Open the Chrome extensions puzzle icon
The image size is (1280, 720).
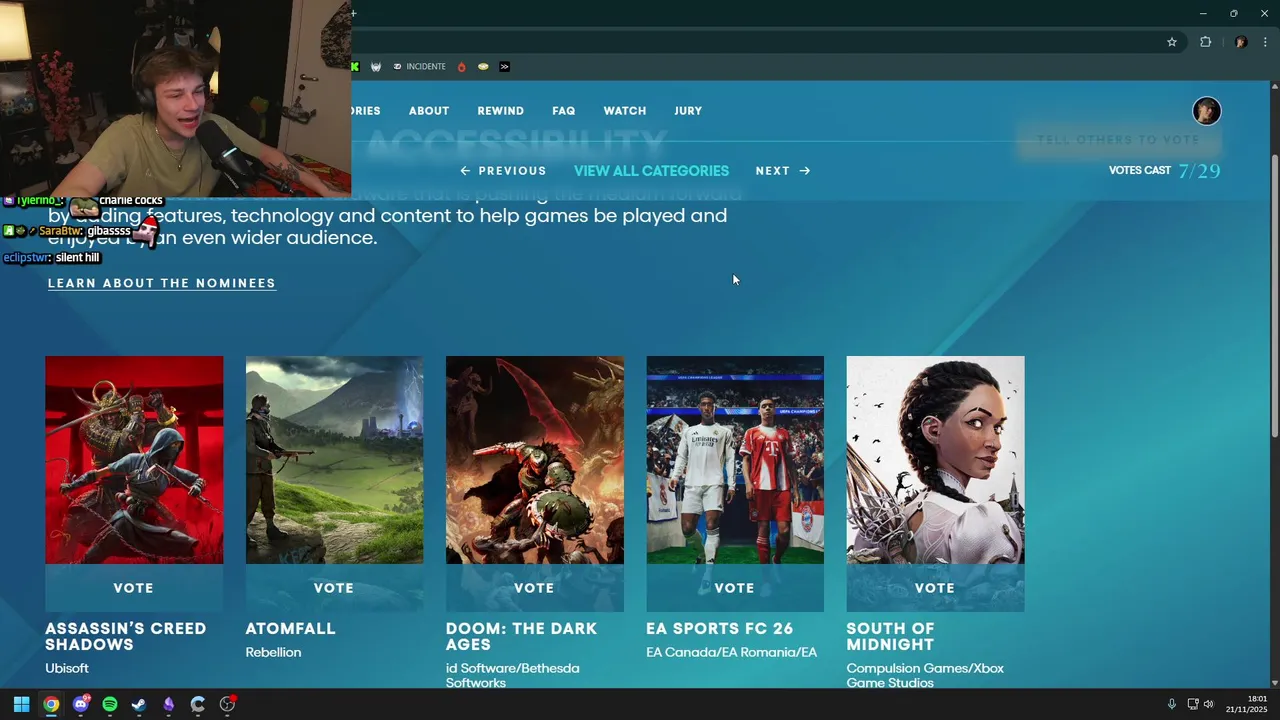(x=1205, y=42)
